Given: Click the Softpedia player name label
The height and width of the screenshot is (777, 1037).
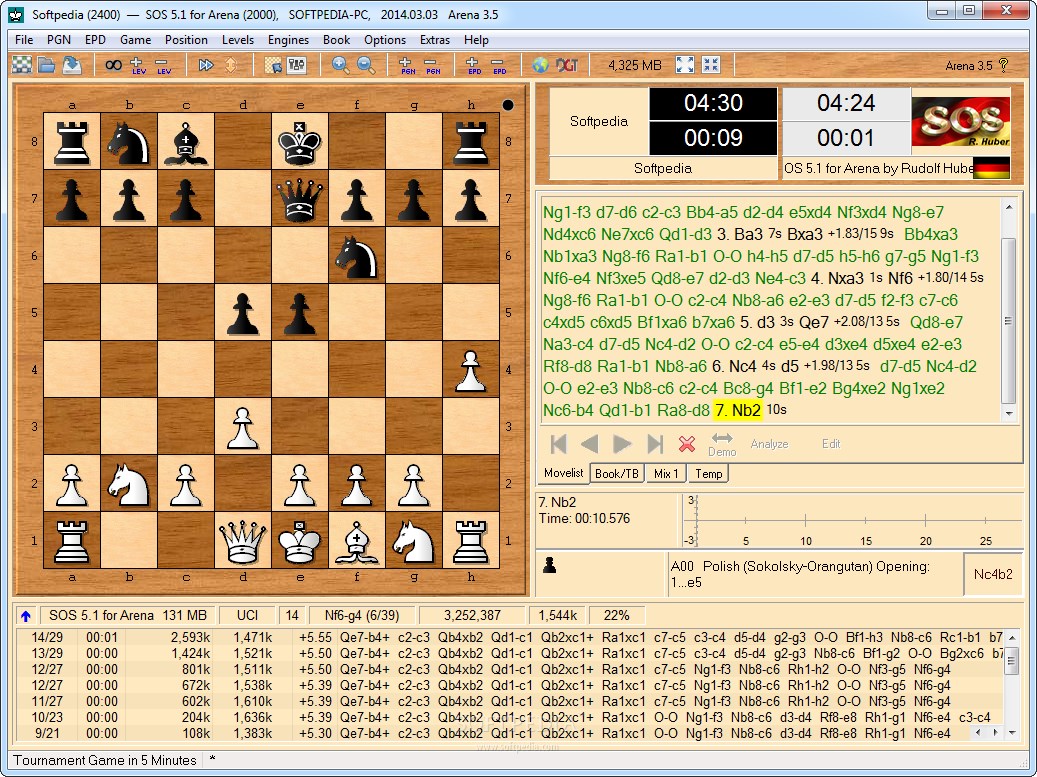Looking at the screenshot, I should pyautogui.click(x=599, y=121).
